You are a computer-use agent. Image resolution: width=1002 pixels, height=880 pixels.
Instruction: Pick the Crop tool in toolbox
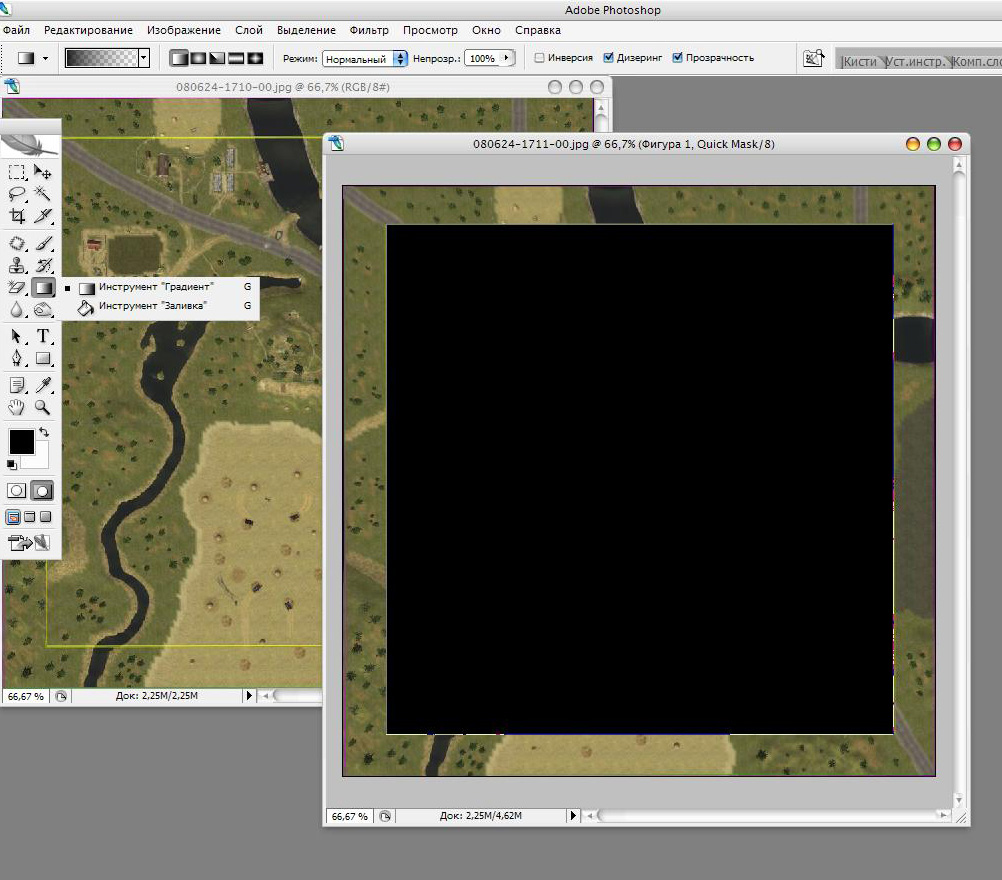[x=17, y=216]
